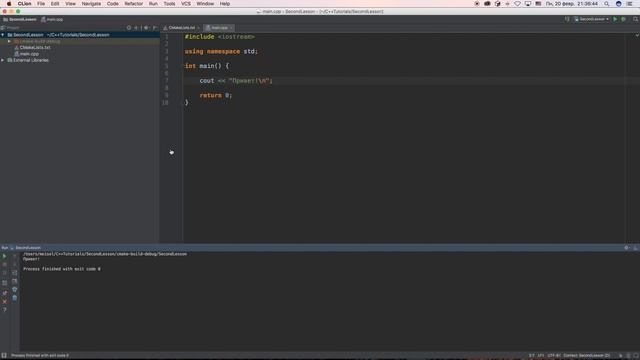The height and width of the screenshot is (360, 640).
Task: Click the Dropbox icon in the macOS menu bar
Action: 498,4
